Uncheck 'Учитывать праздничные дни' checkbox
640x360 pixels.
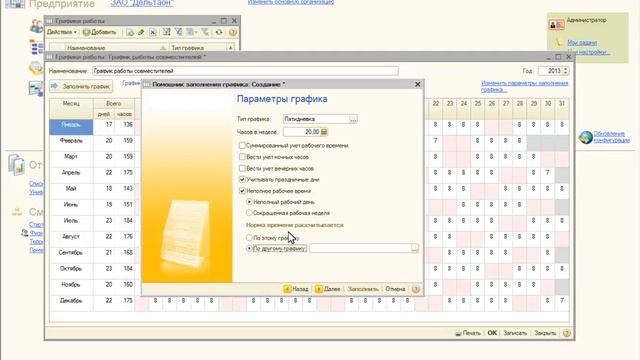coord(242,180)
